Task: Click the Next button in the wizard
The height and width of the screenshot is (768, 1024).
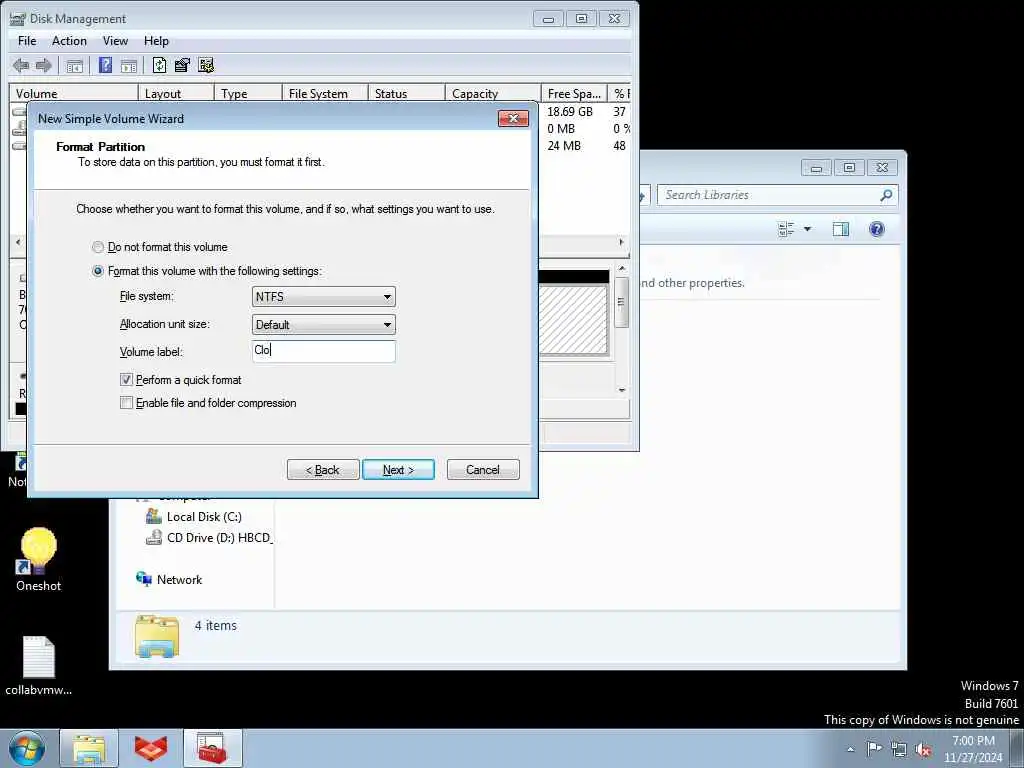Action: pyautogui.click(x=398, y=470)
